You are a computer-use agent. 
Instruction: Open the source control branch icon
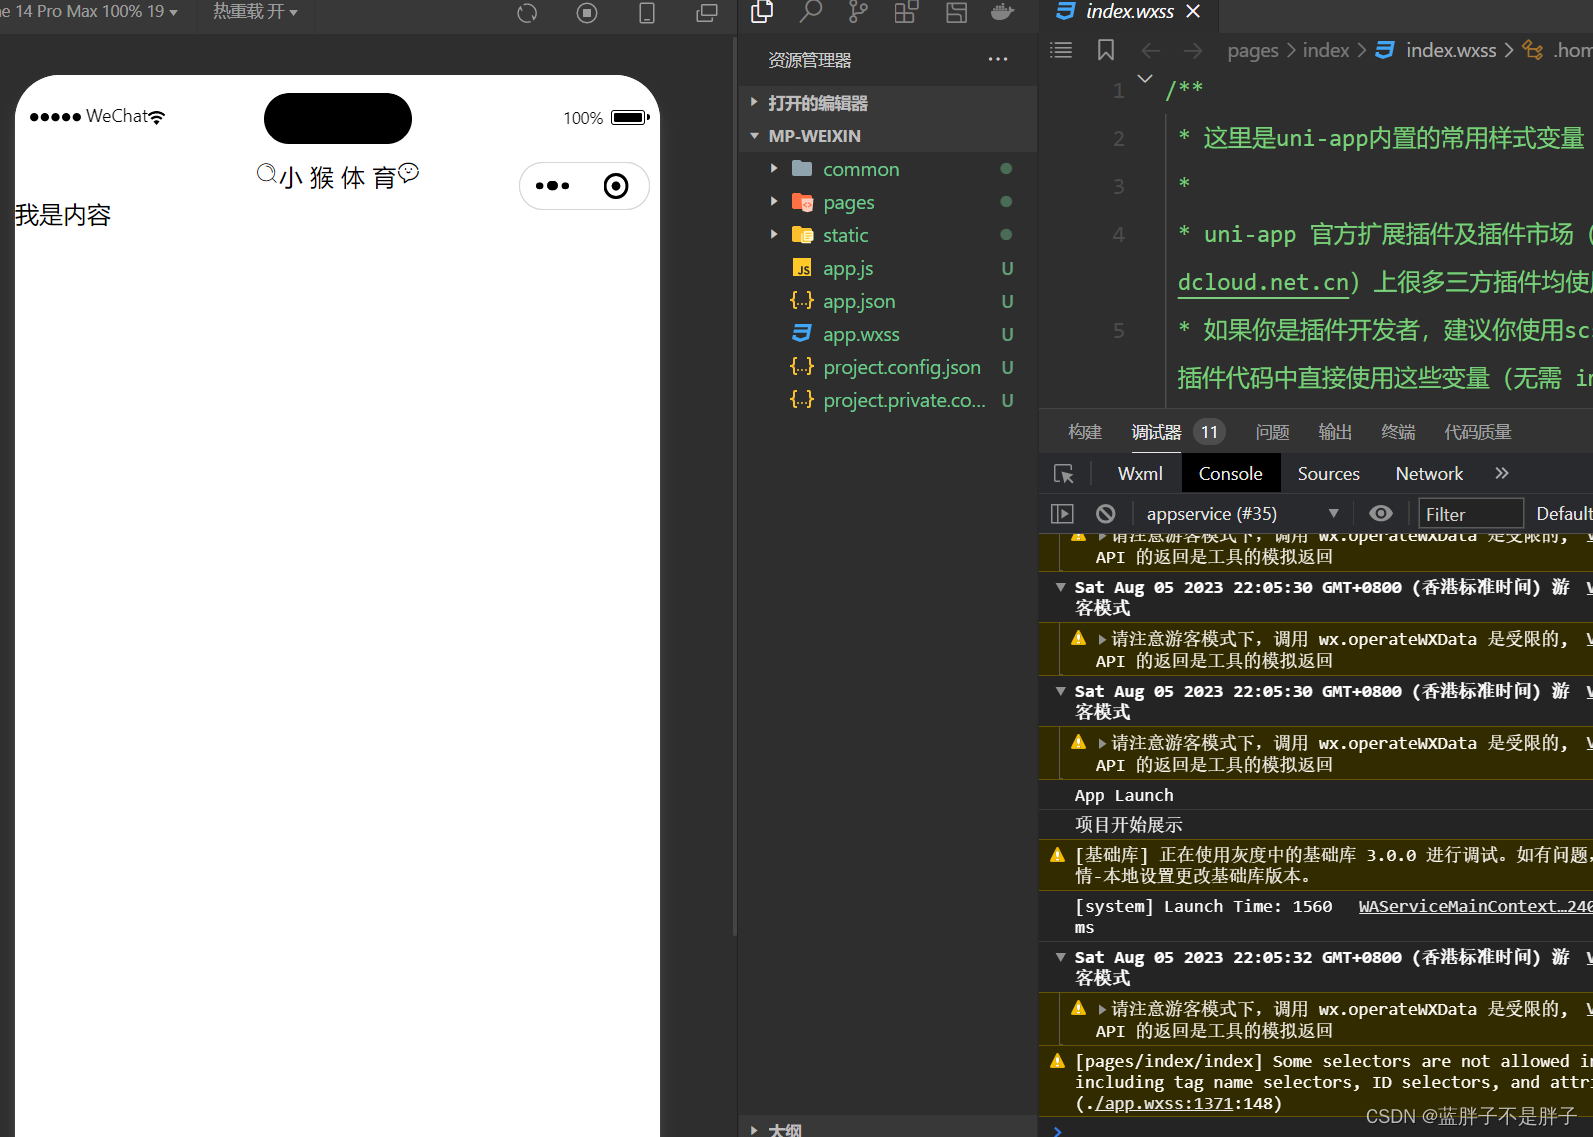[x=858, y=12]
